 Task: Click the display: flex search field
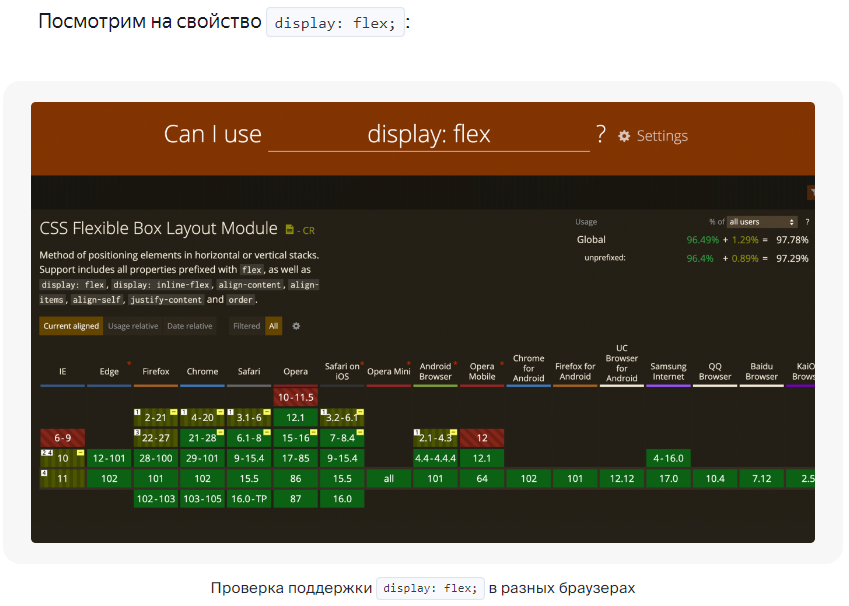pyautogui.click(x=429, y=134)
